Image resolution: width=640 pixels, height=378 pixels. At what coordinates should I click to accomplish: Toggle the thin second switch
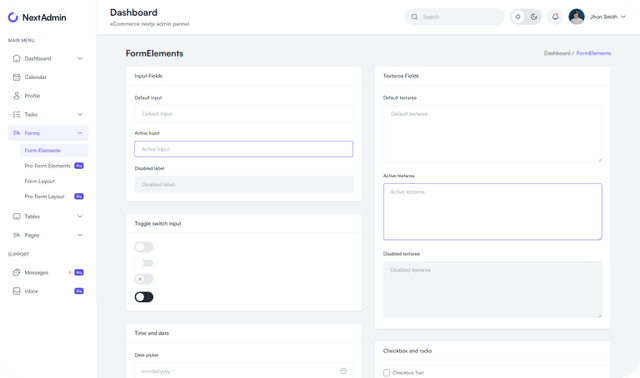coord(144,263)
